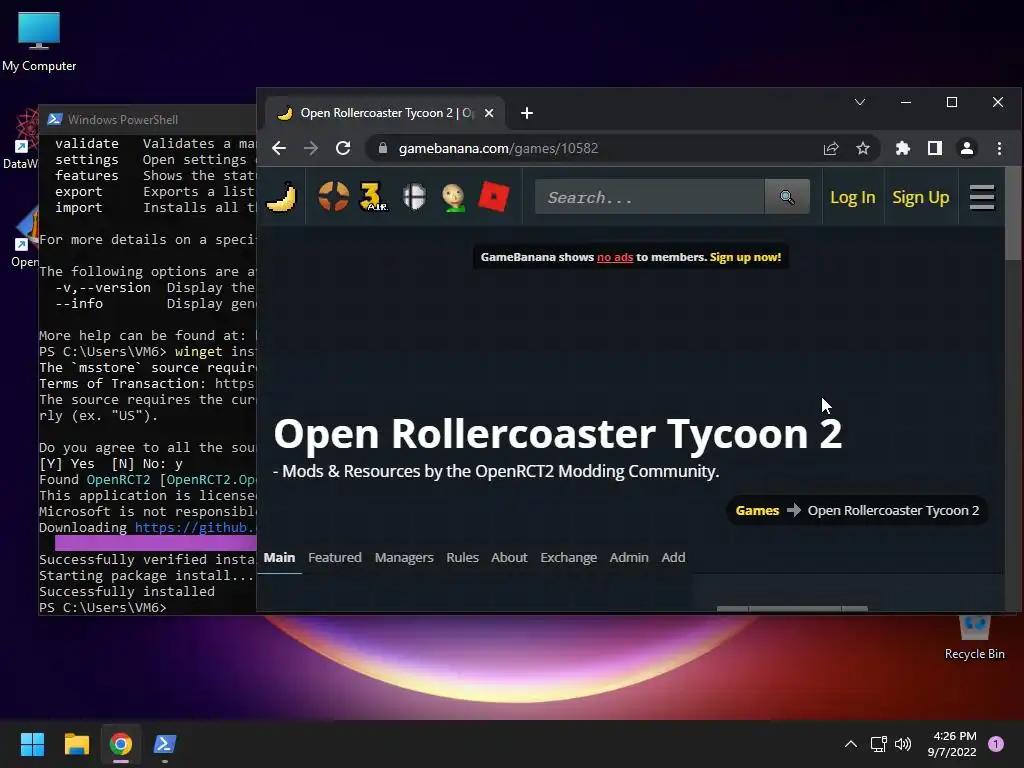Viewport: 1024px width, 768px height.
Task: Click the purple download progress bar in PowerShell
Action: click(x=155, y=543)
